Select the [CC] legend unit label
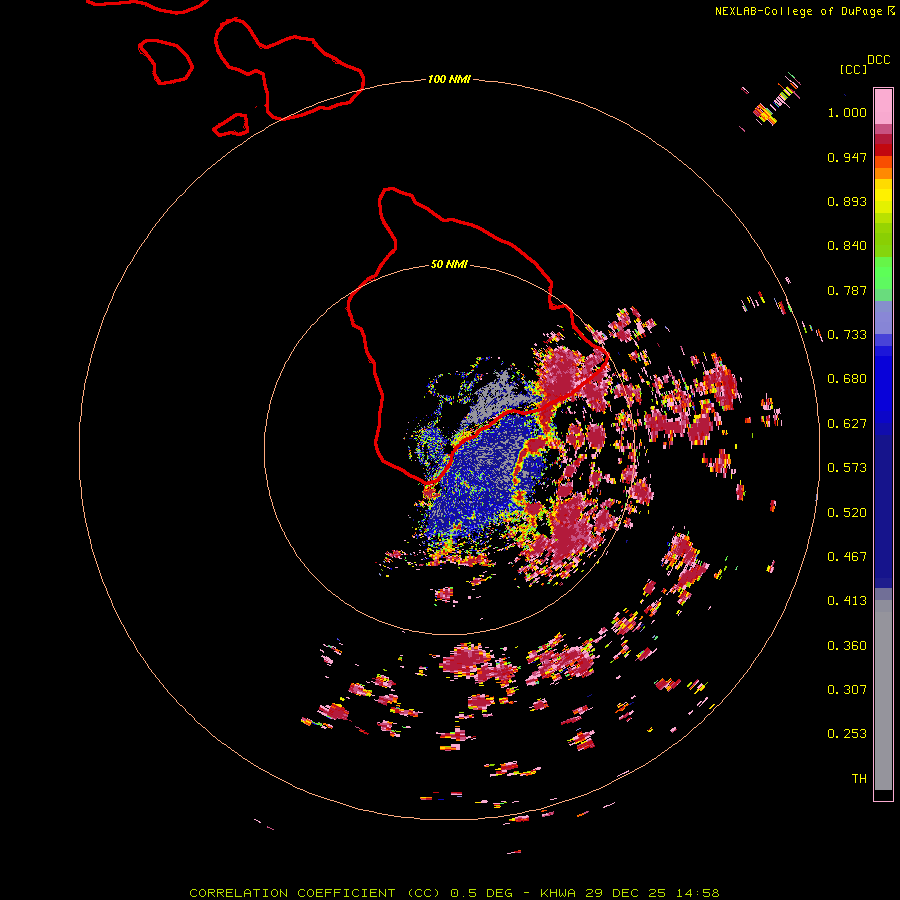This screenshot has width=900, height=900. click(x=853, y=69)
